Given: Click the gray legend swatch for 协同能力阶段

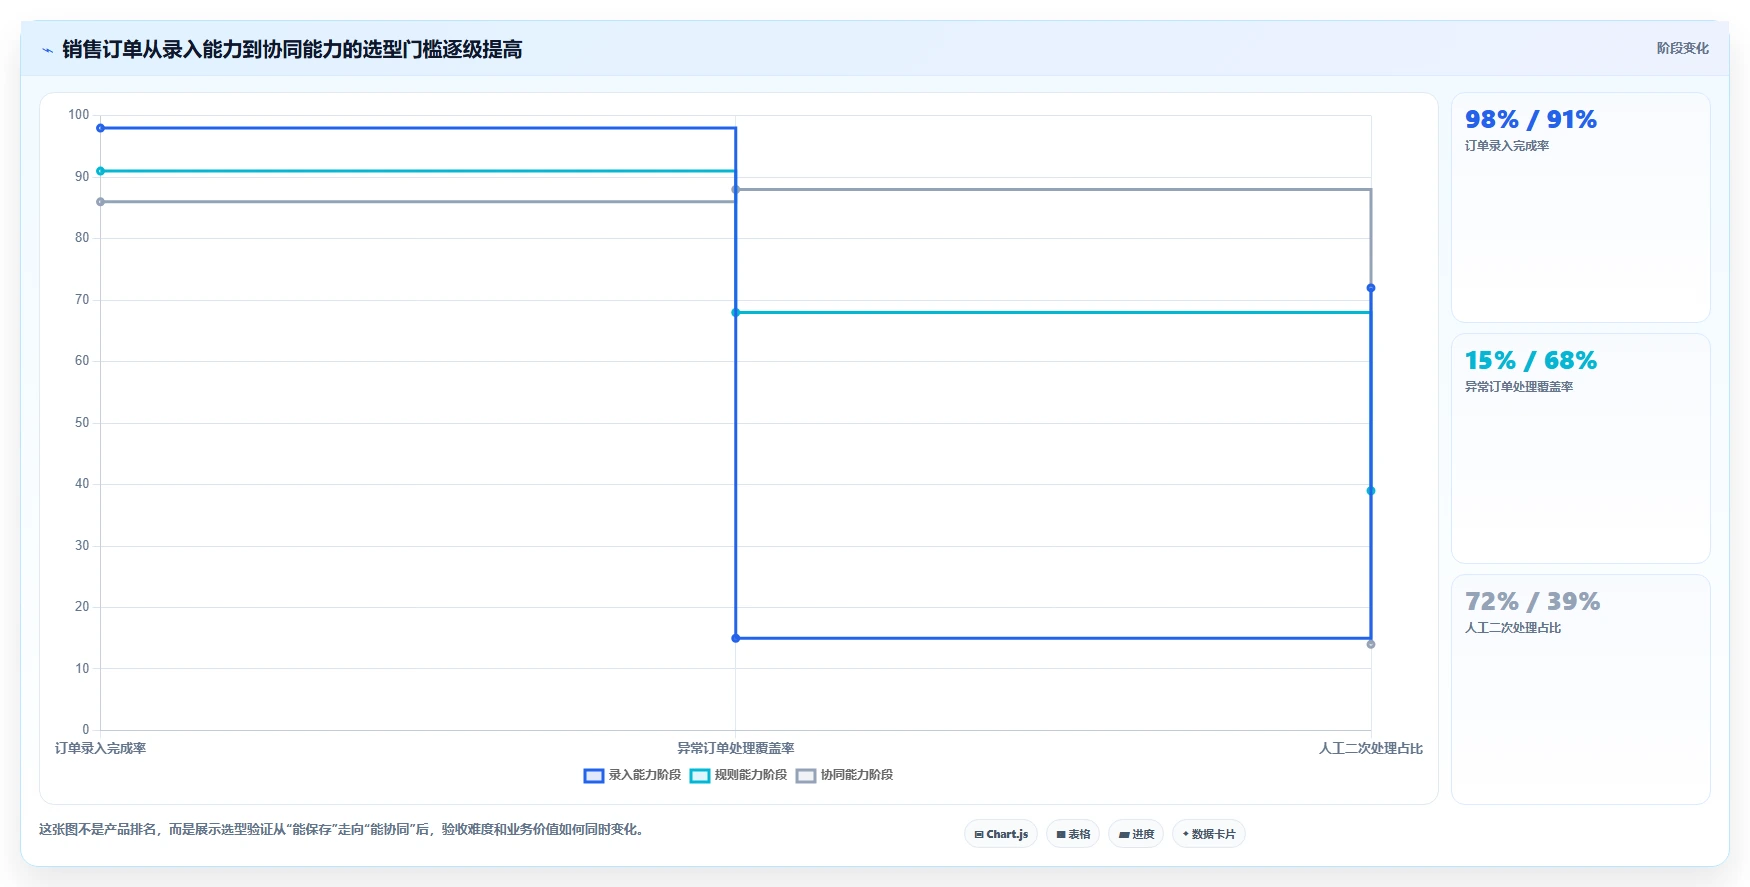Looking at the screenshot, I should (x=806, y=776).
